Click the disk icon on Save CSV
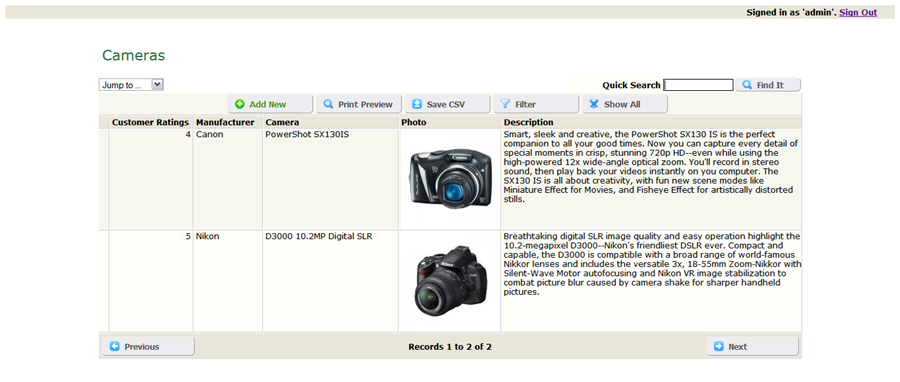The height and width of the screenshot is (382, 900). tap(417, 104)
